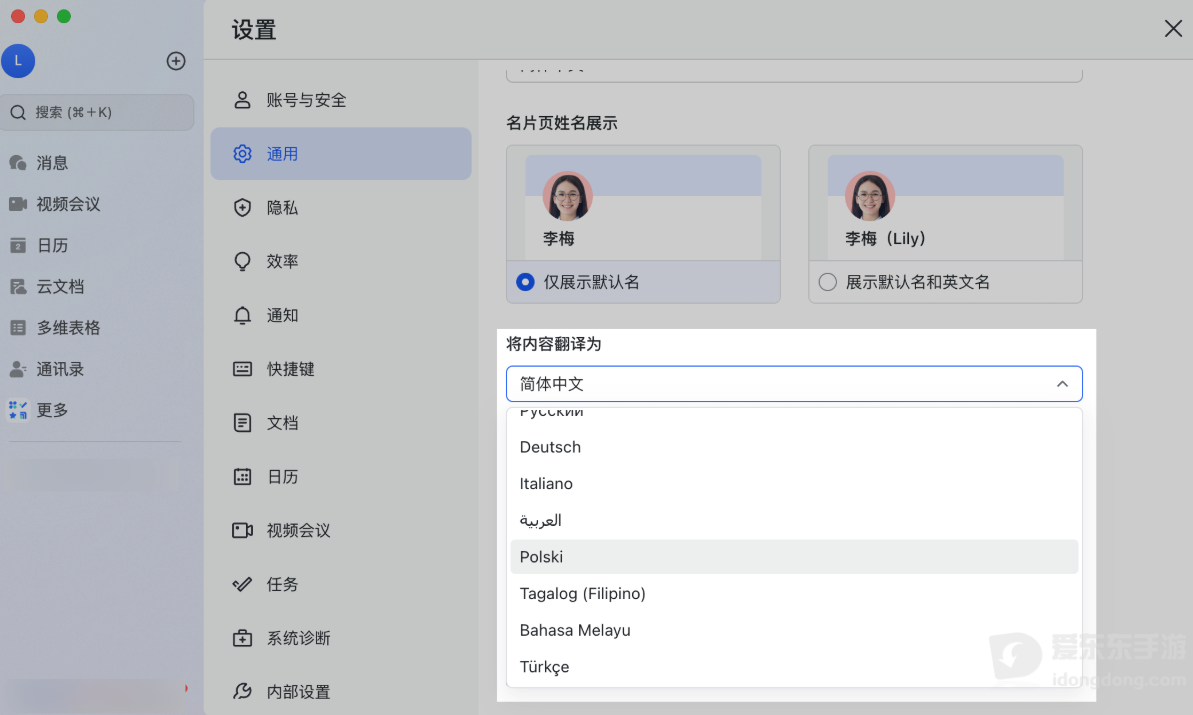The image size is (1193, 715).
Task: Open 通知 settings section
Action: click(341, 315)
